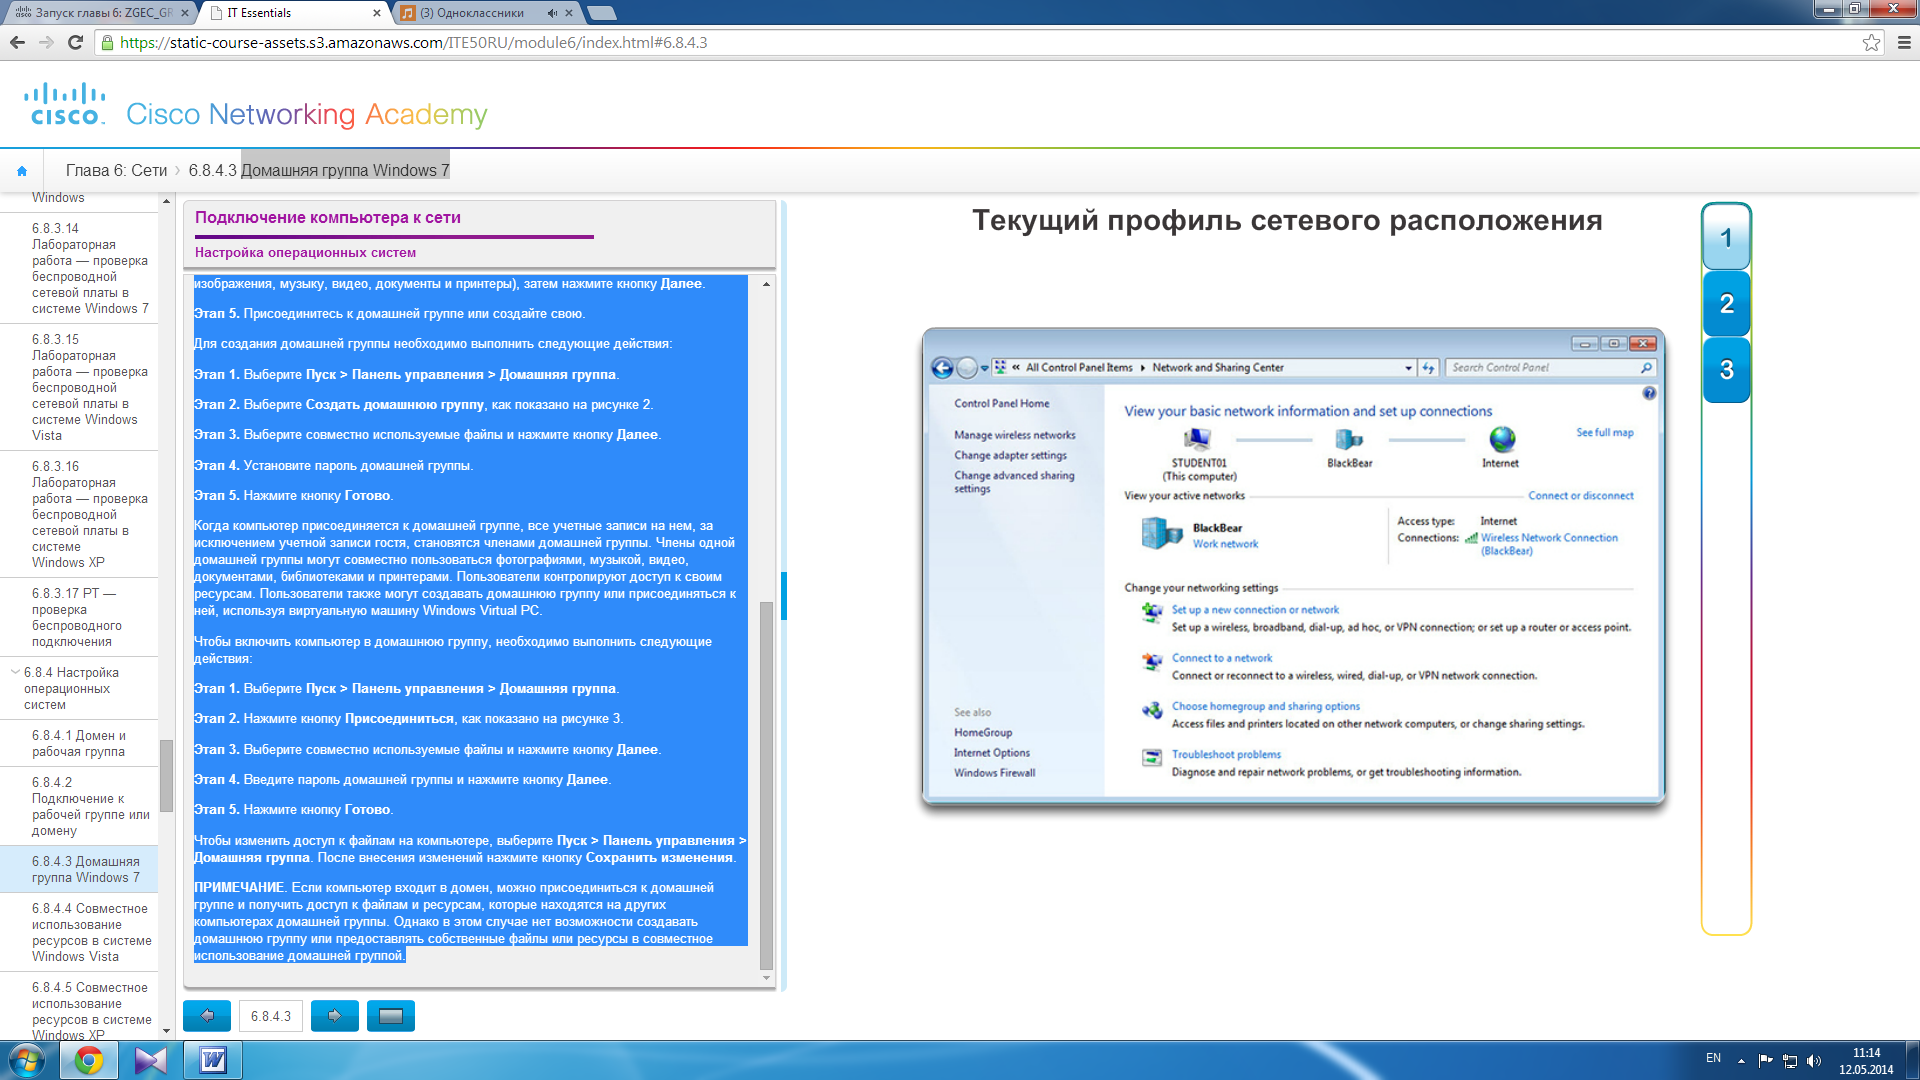Screen dimensions: 1920x1080
Task: Click the network icon in the system tray
Action: (1790, 1061)
